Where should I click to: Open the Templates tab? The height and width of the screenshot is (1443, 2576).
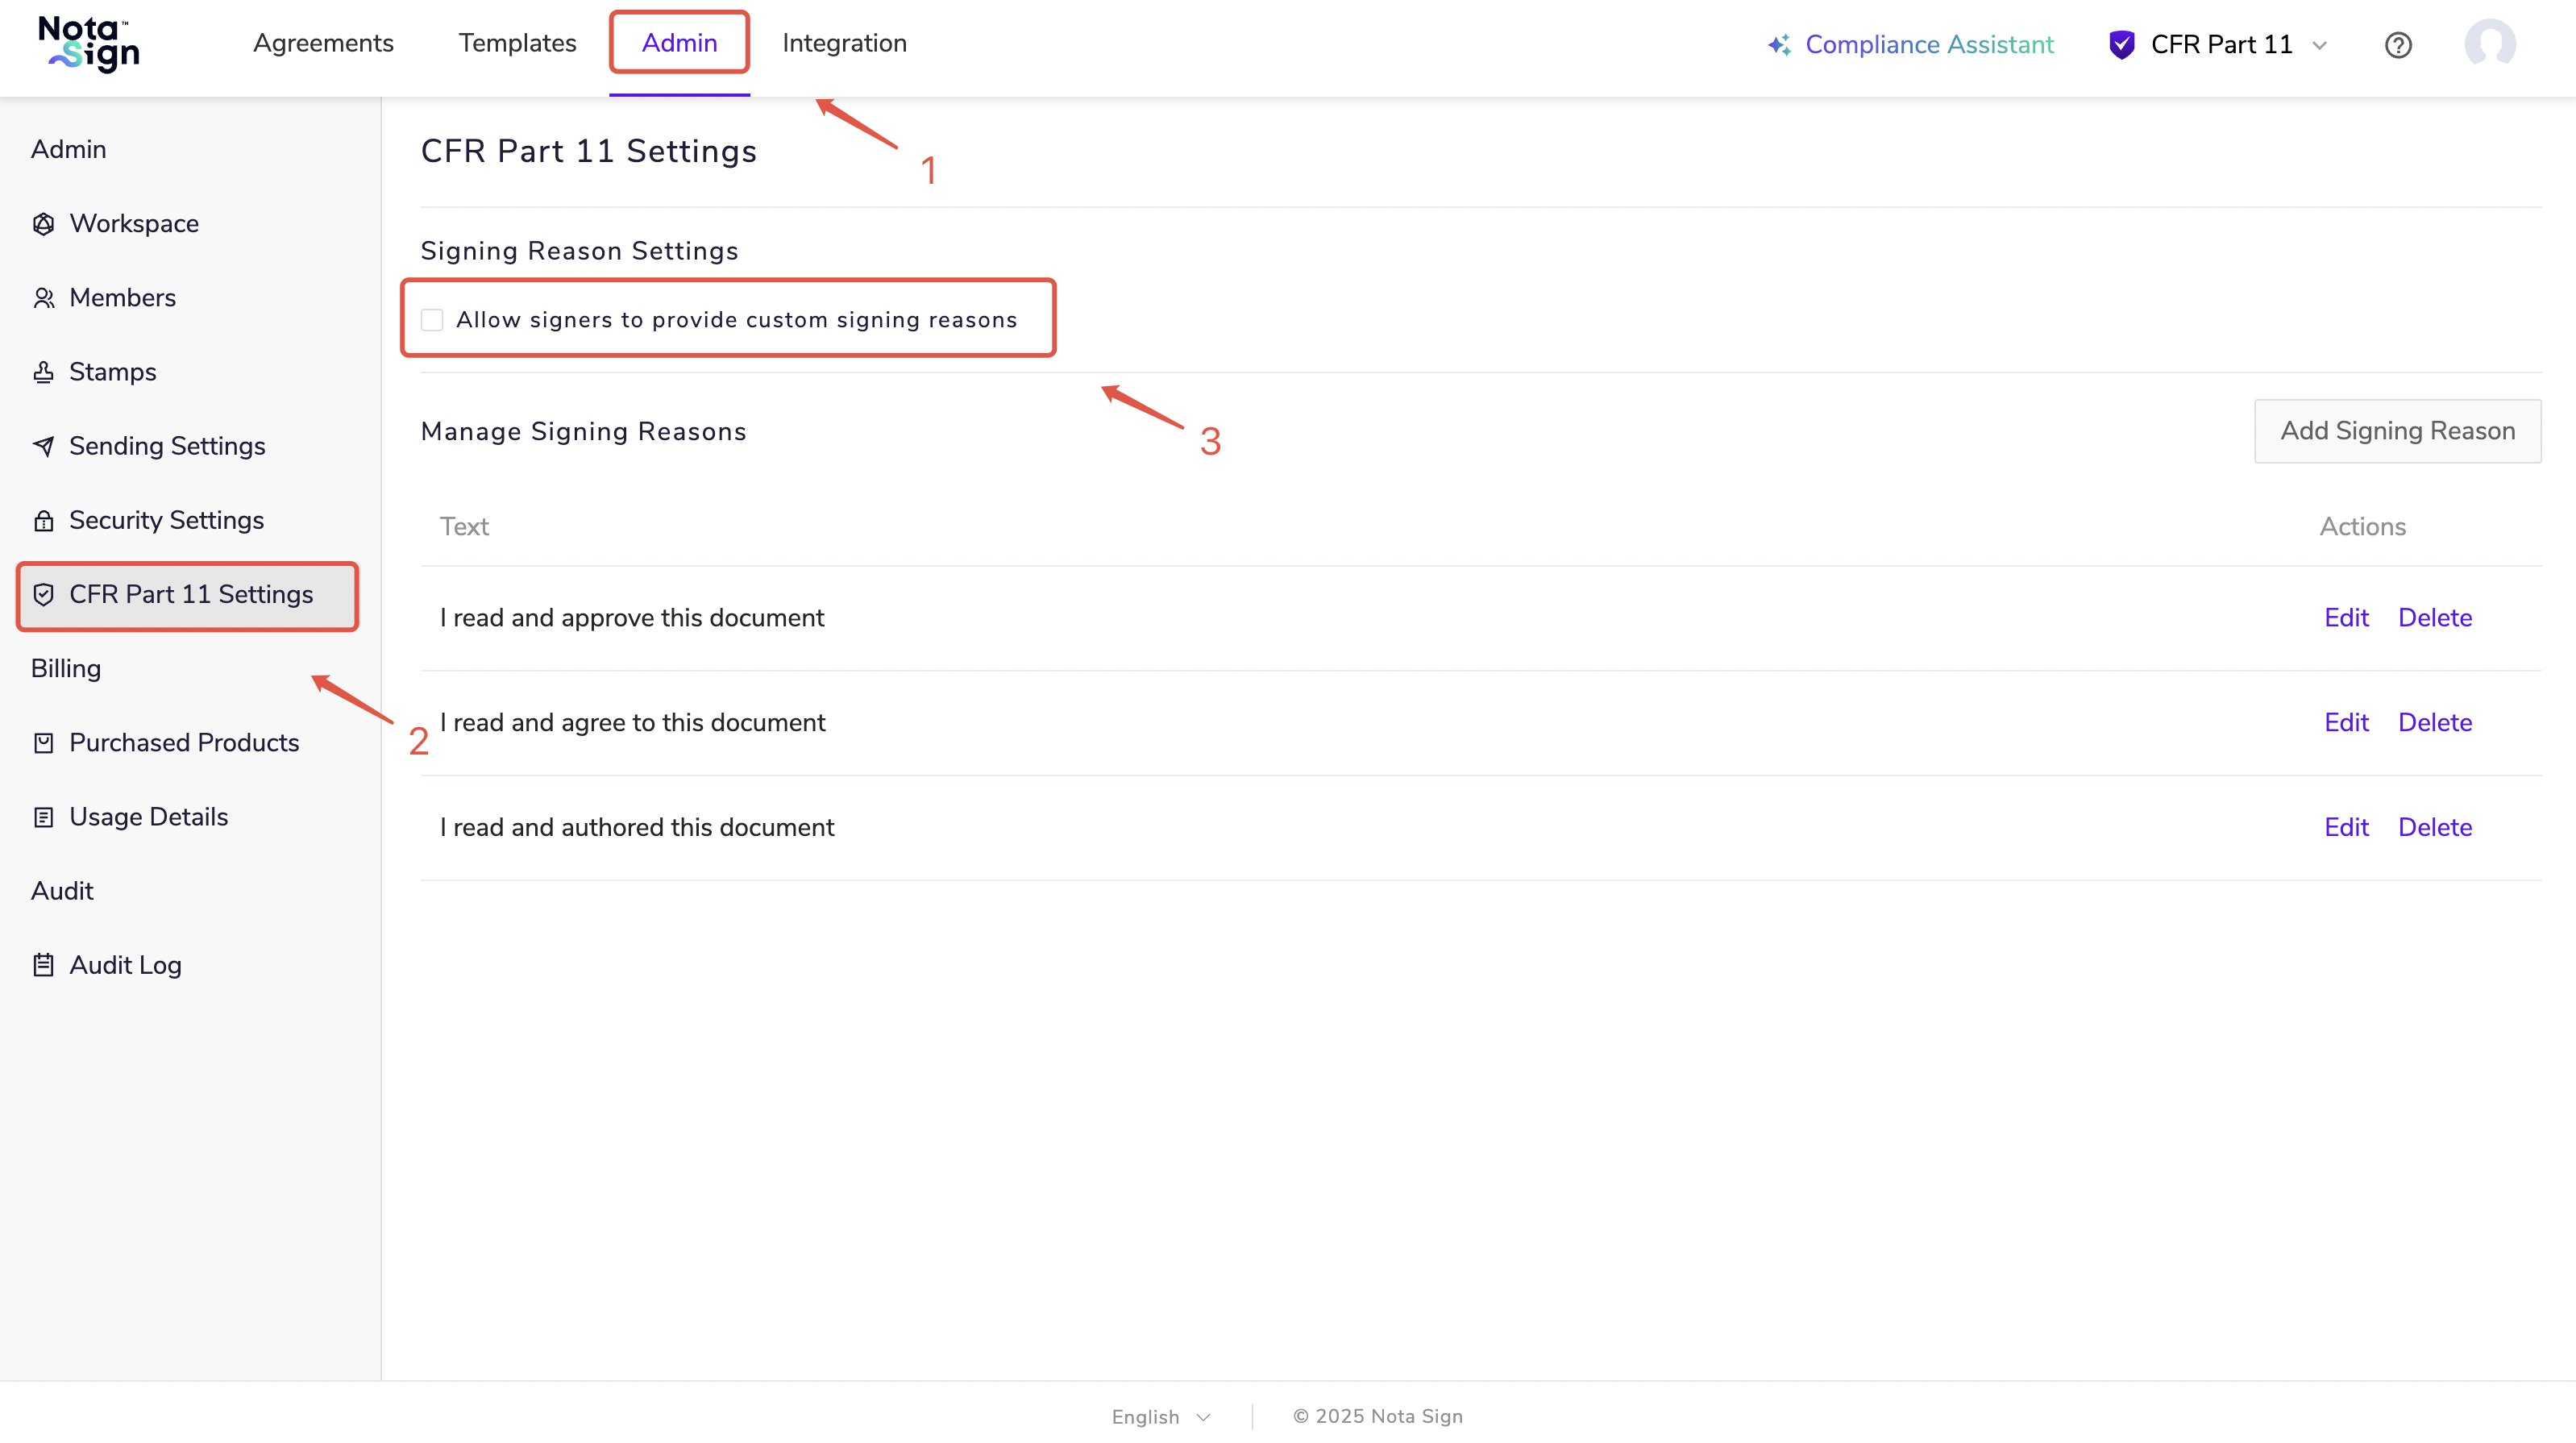[x=517, y=43]
